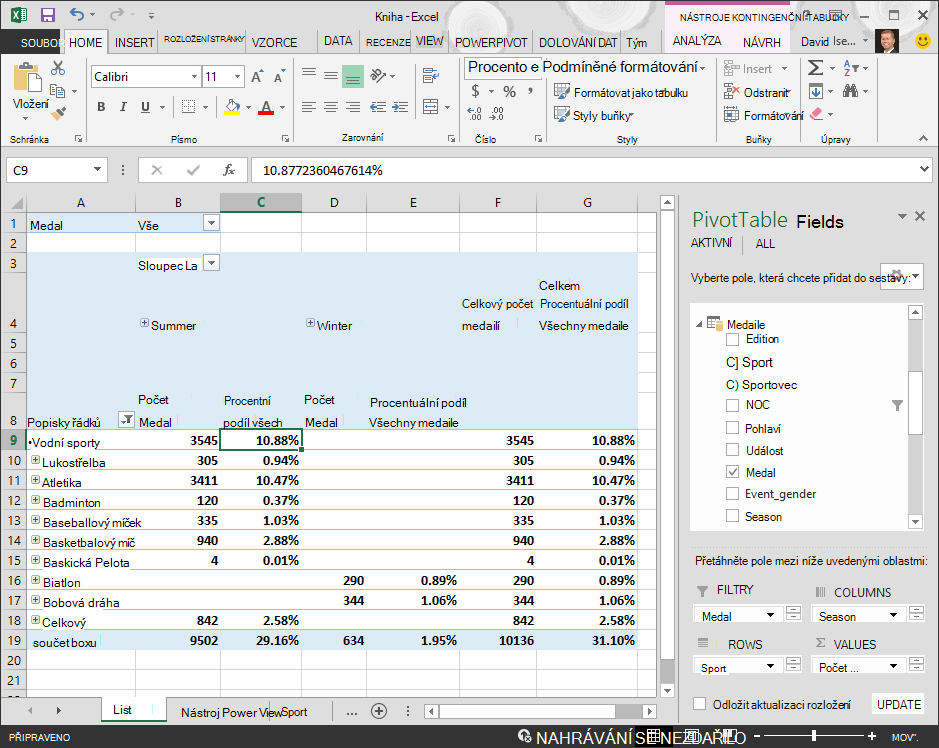
Task: Open the font name Calibri dropdown
Action: (194, 77)
